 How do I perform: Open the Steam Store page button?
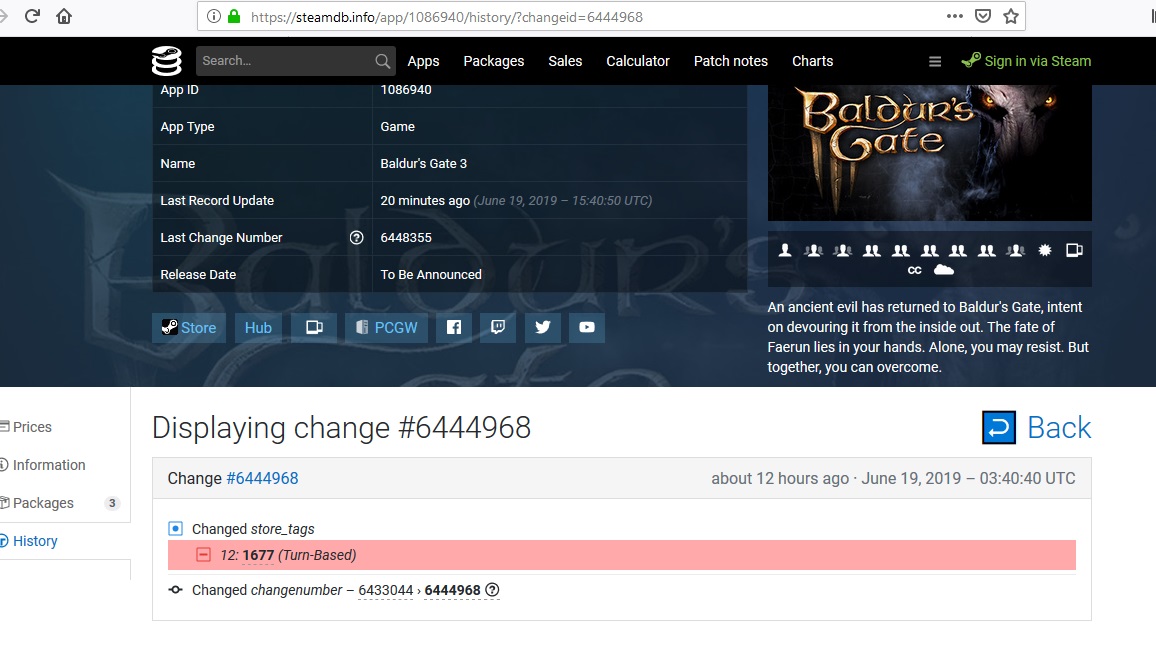(189, 327)
